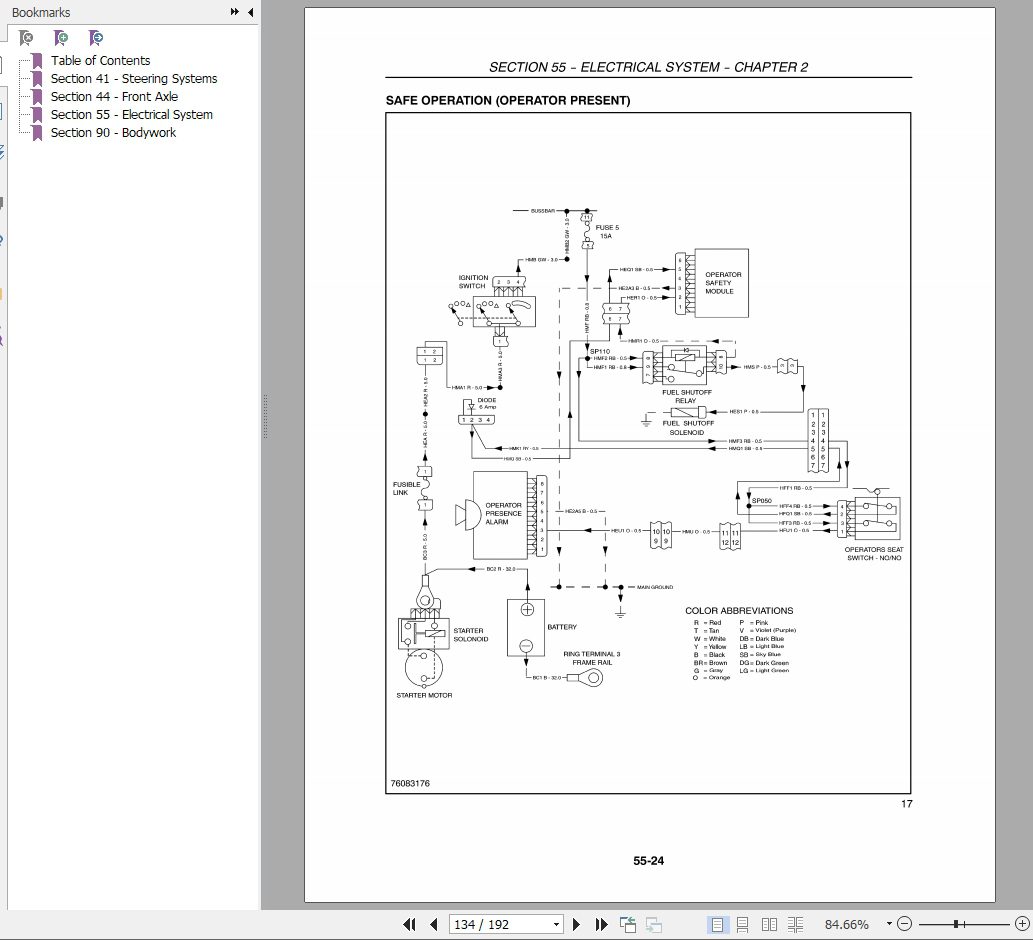The height and width of the screenshot is (940, 1033).
Task: Click the zoom out minus button
Action: click(905, 924)
